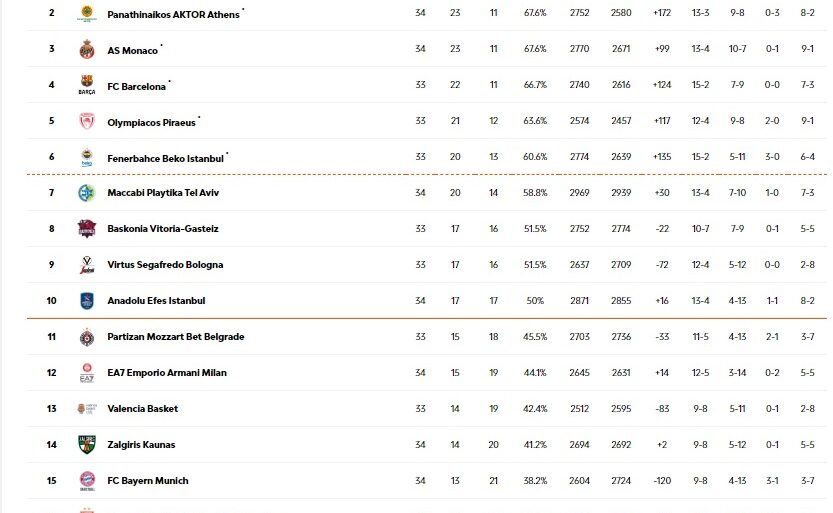Viewport: 833px width, 513px height.
Task: Click the Maccabi Playtika Tel Aviv name
Action: pos(171,193)
